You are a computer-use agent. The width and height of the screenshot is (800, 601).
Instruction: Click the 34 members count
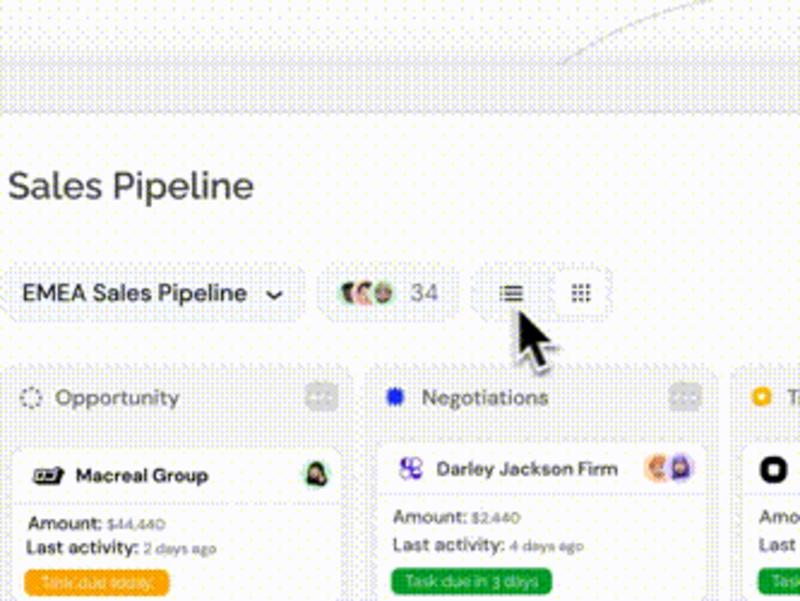click(424, 293)
